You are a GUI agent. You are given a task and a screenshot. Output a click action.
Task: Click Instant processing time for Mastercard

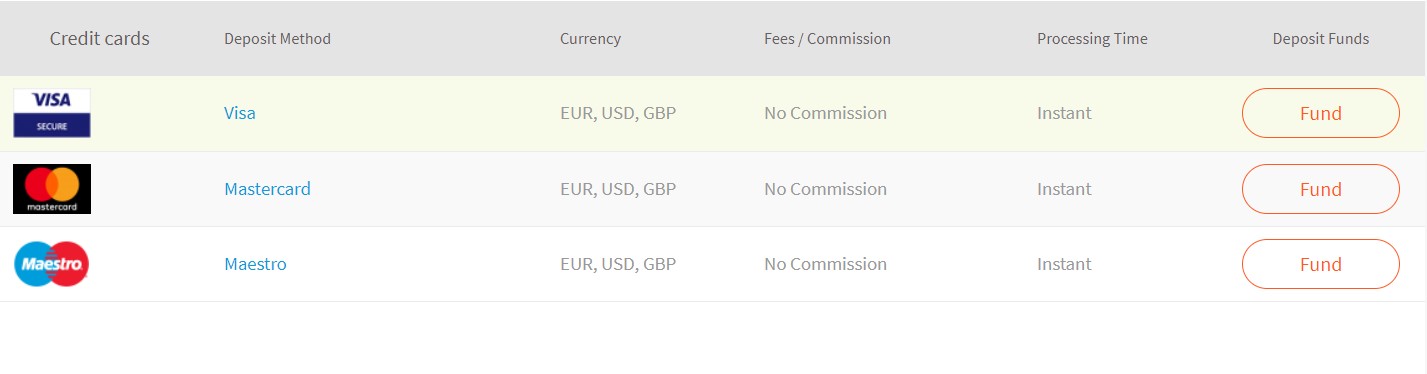[x=1064, y=189]
